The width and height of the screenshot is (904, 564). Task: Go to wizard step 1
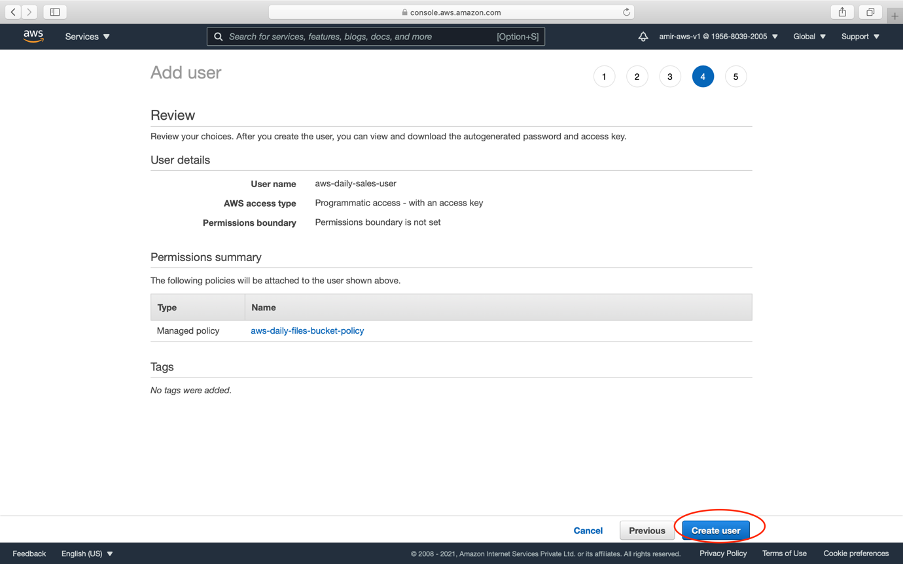coord(604,77)
